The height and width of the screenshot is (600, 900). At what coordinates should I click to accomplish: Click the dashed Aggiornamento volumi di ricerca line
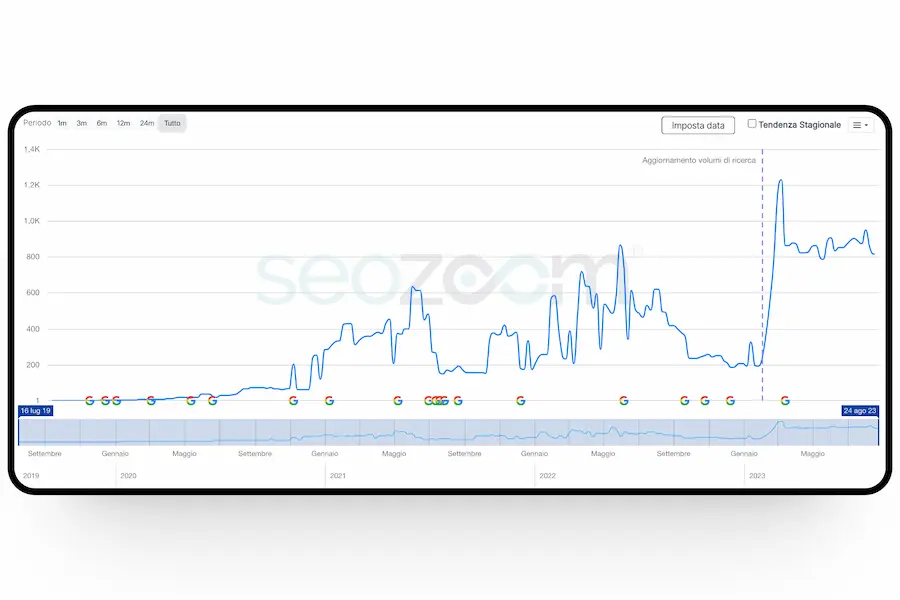click(x=762, y=260)
